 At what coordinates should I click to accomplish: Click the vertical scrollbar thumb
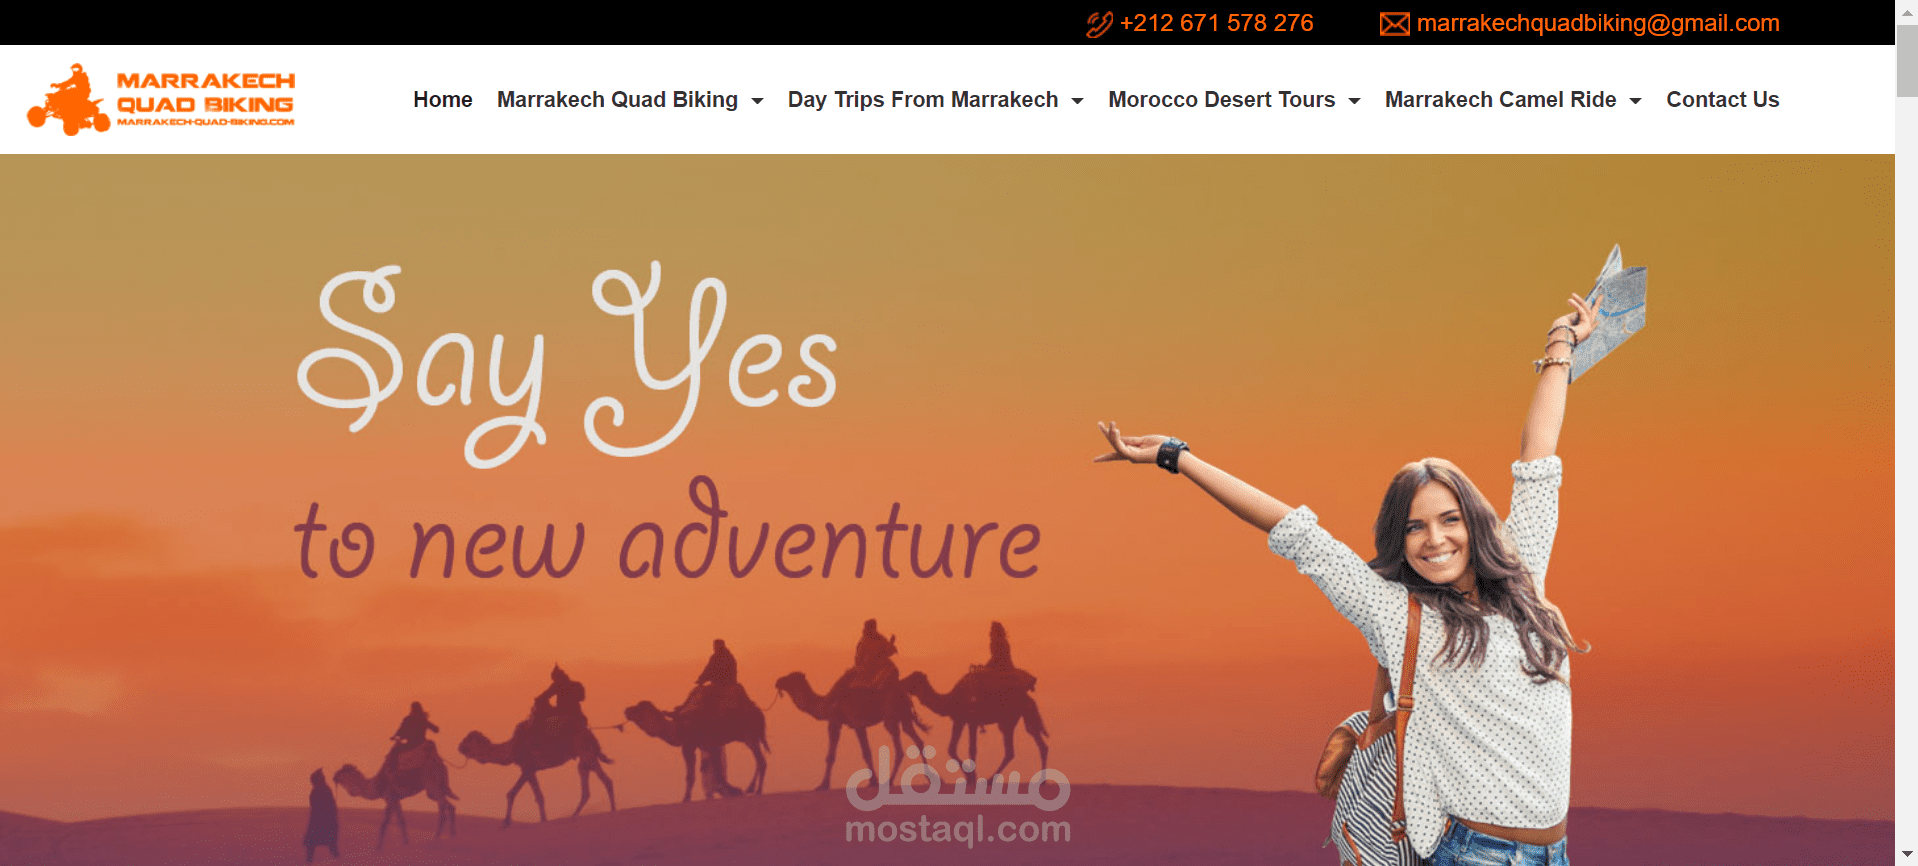tap(1906, 60)
